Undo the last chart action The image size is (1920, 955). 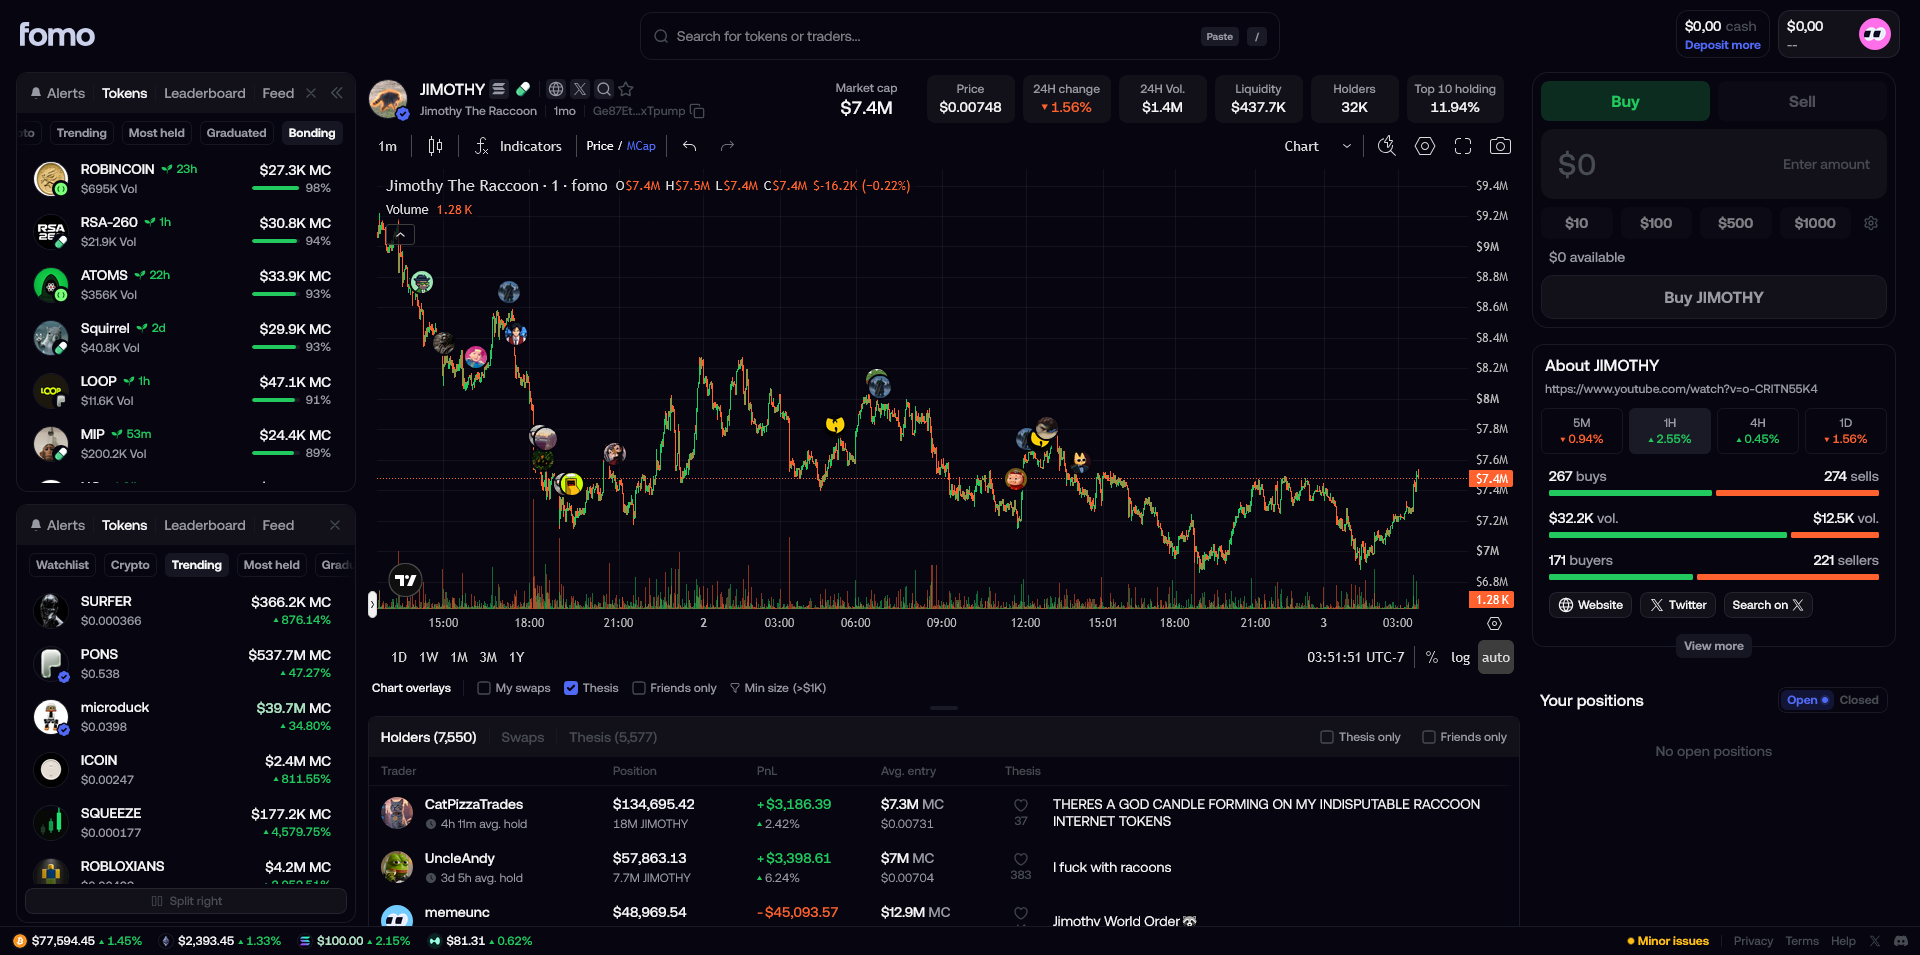689,146
